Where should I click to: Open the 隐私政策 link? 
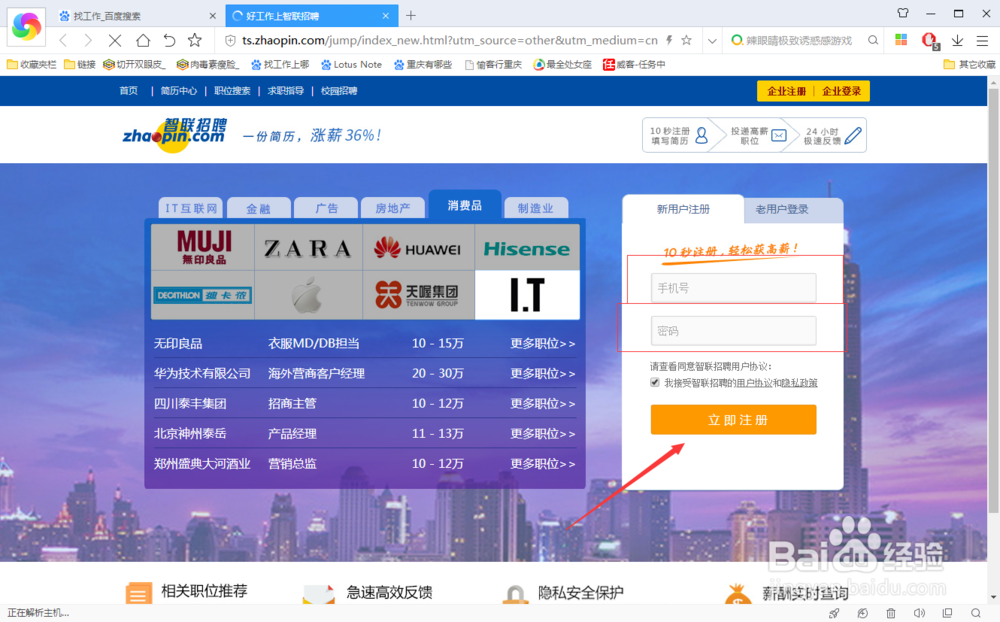coord(799,383)
